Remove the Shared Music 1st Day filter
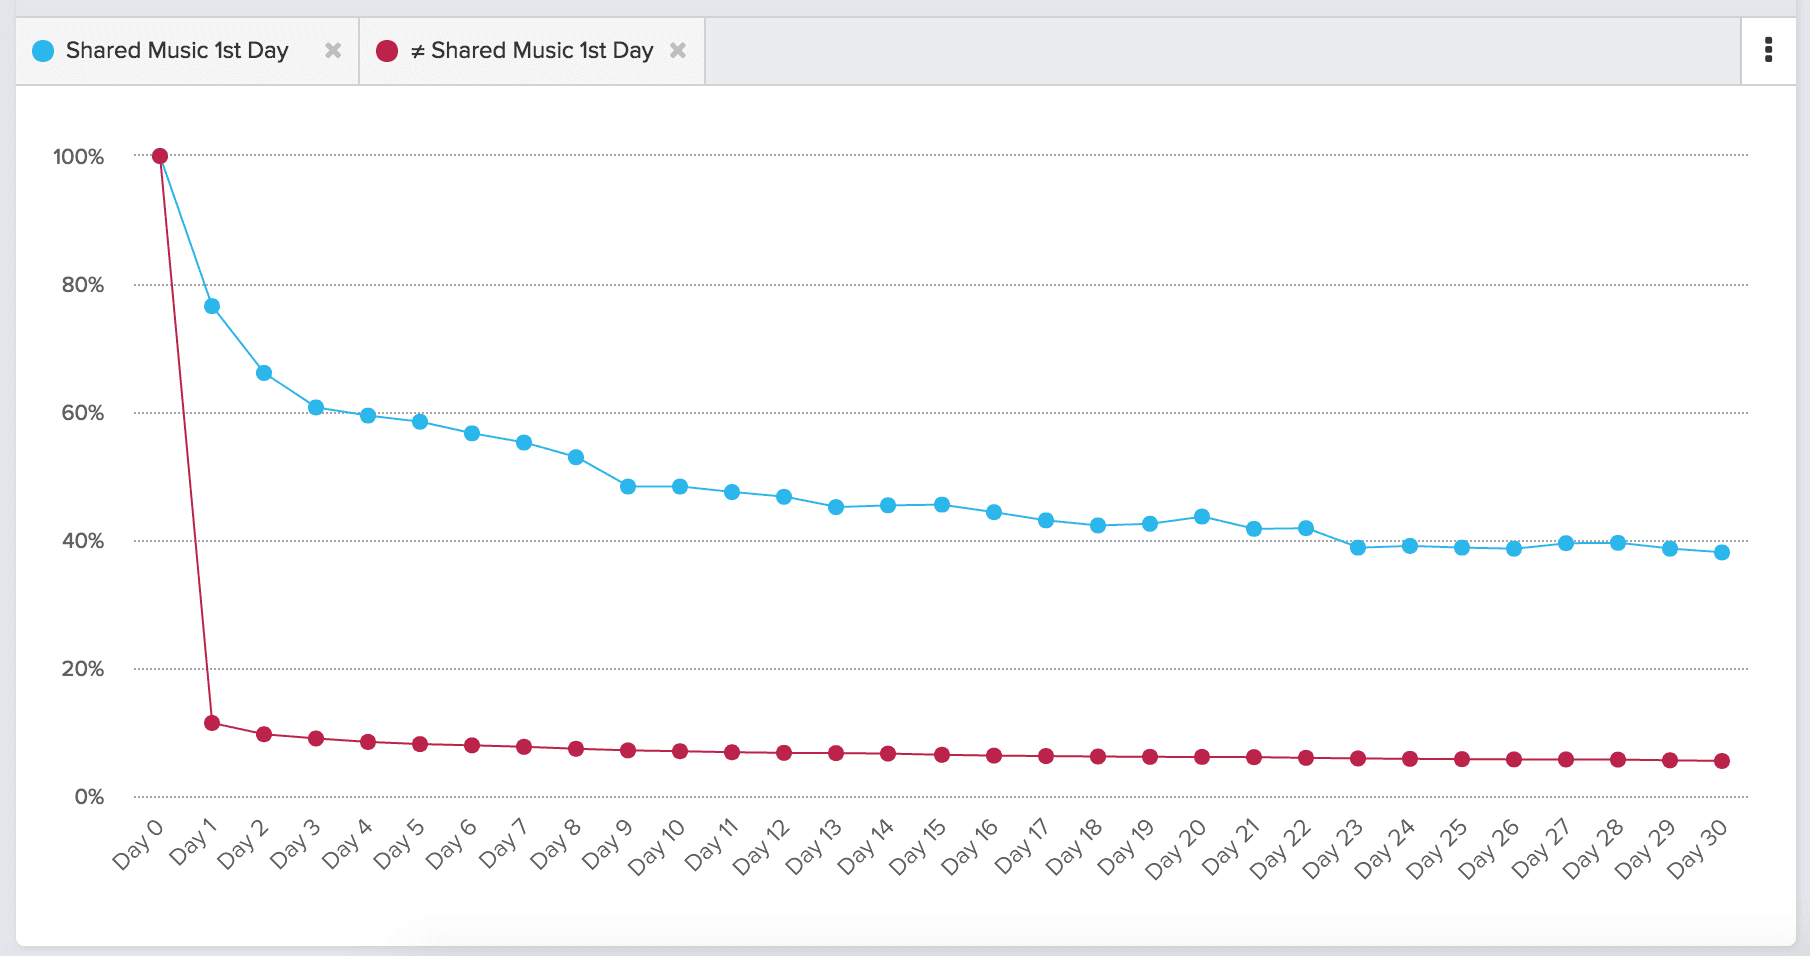 pyautogui.click(x=334, y=50)
